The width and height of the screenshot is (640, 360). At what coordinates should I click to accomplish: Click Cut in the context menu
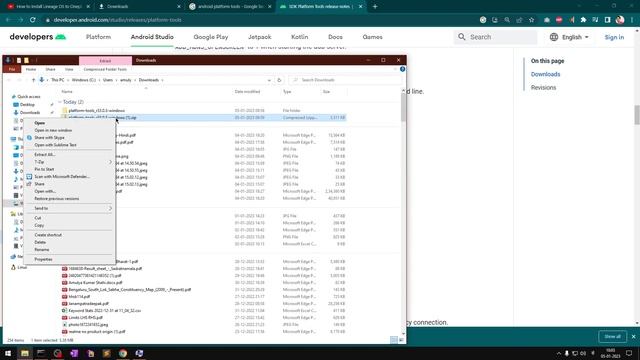pos(38,218)
